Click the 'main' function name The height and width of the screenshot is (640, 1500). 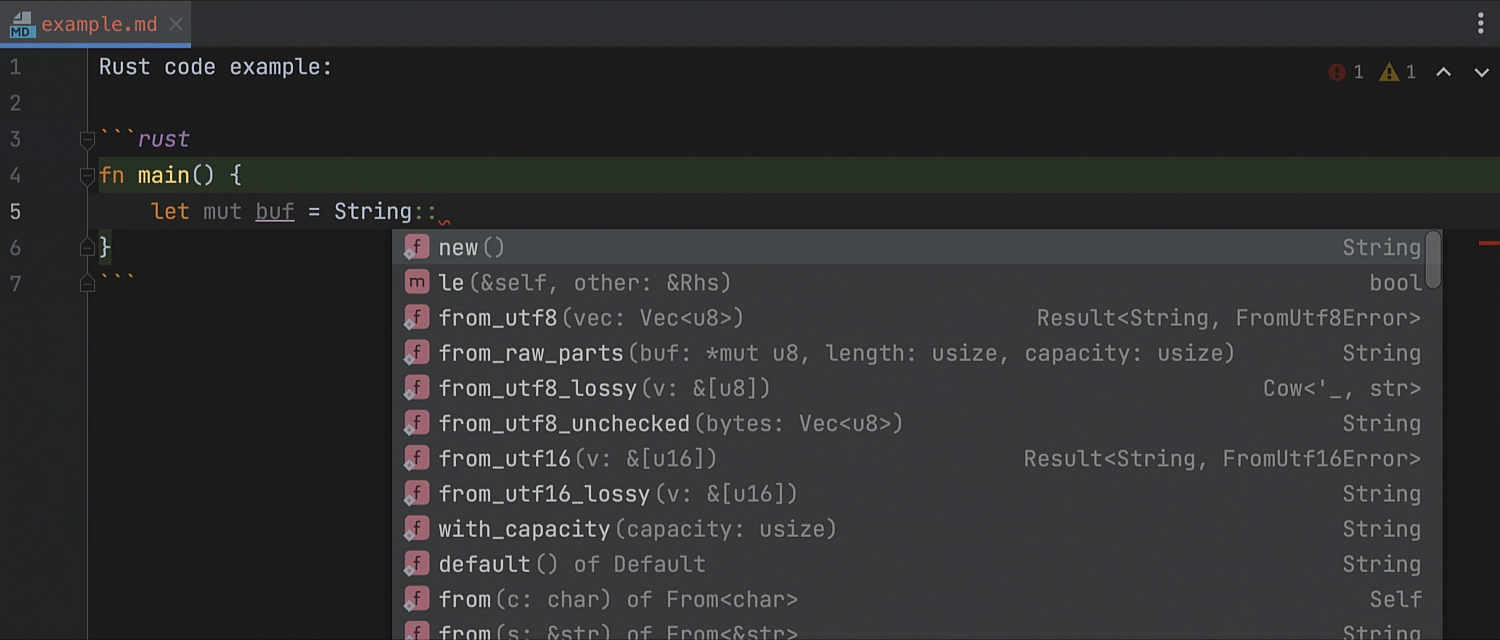(163, 176)
